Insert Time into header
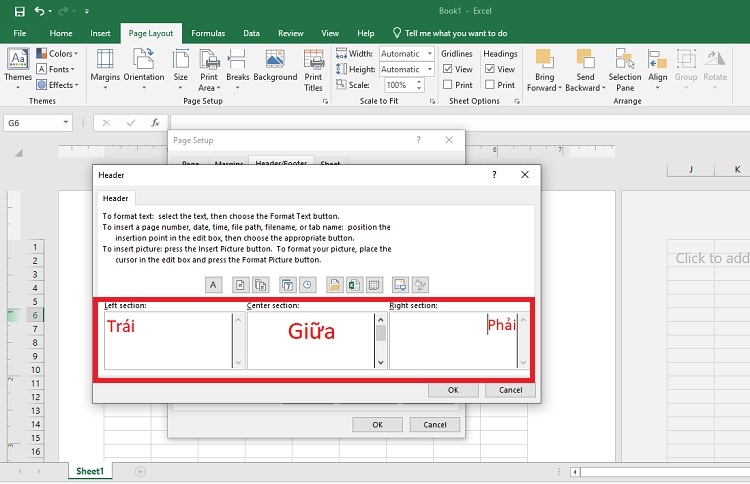 [x=307, y=284]
